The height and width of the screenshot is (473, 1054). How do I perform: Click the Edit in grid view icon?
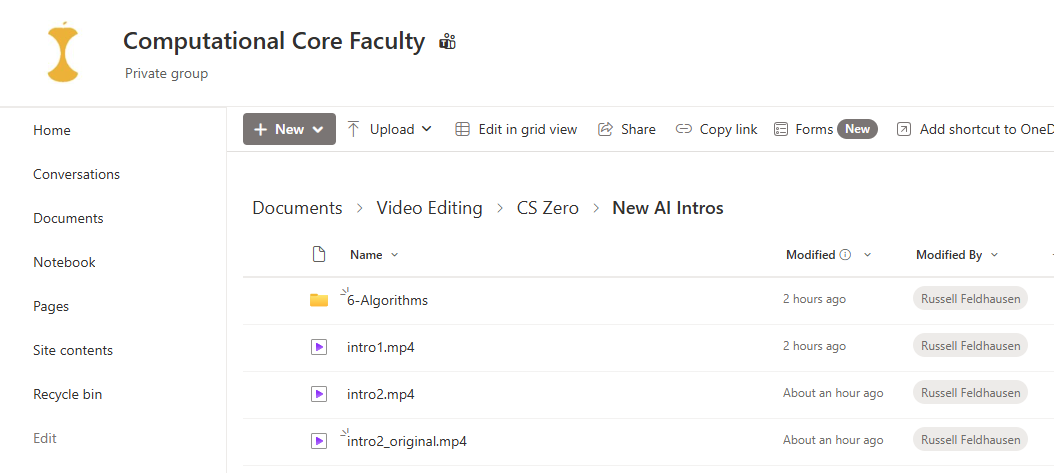pos(462,129)
